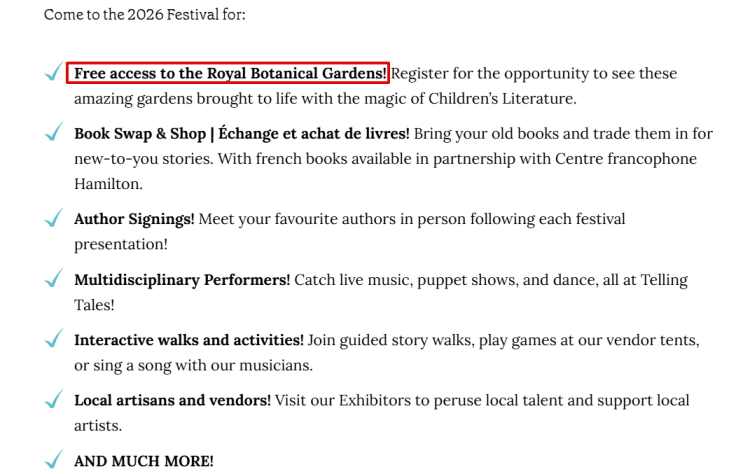
Task: Click checkmark icon beside Multidisciplinary Performers
Action: coord(54,277)
